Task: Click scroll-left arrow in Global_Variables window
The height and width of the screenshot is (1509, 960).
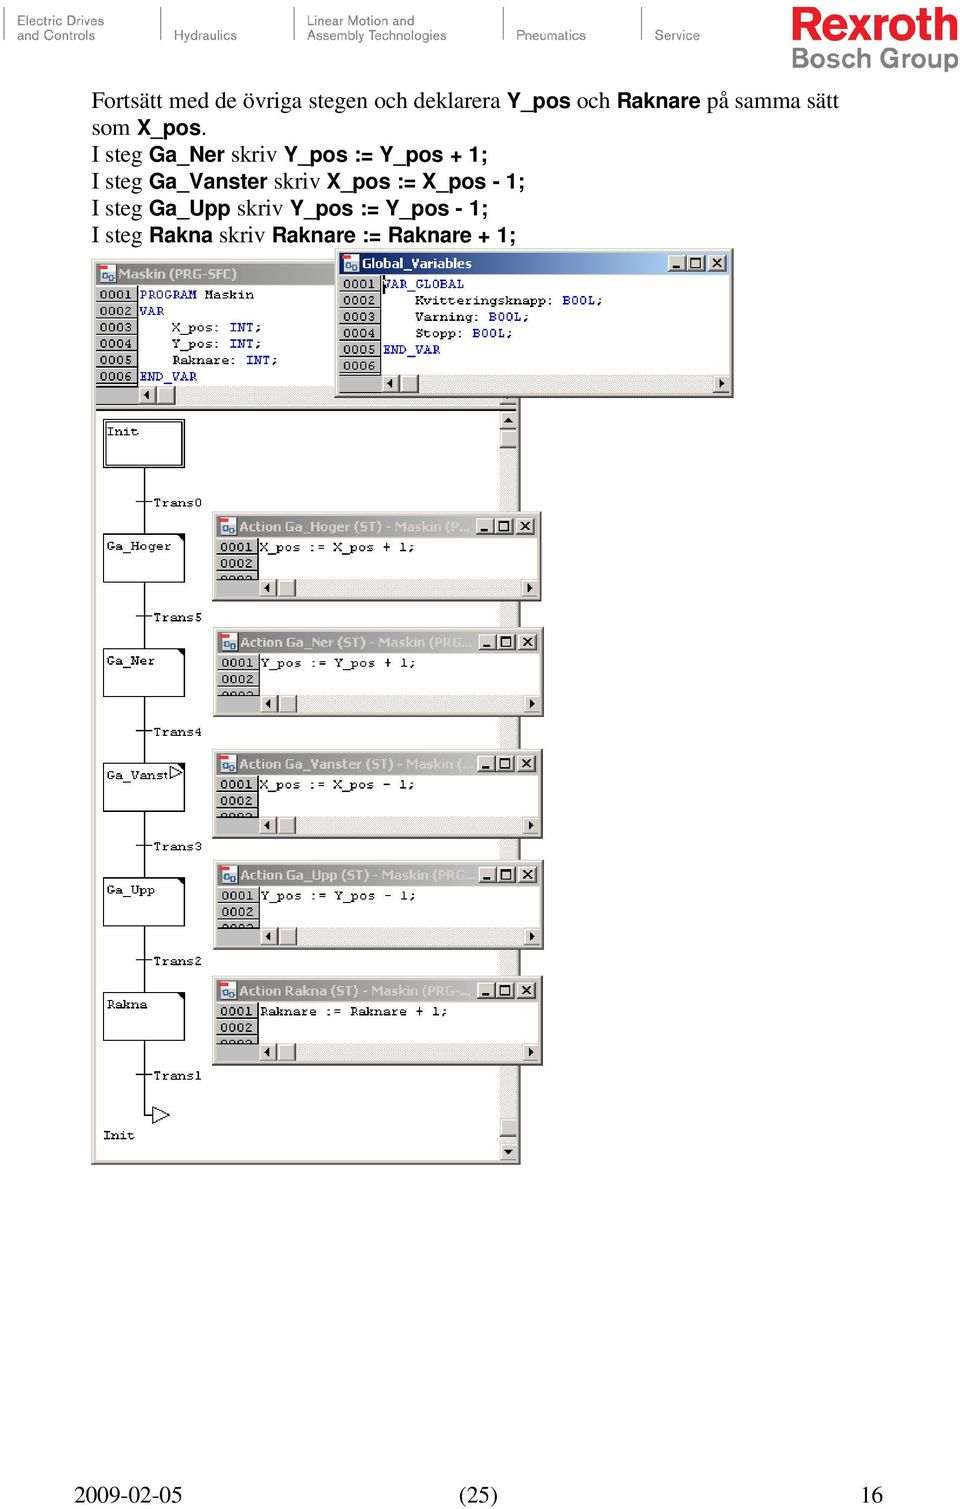Action: (392, 383)
